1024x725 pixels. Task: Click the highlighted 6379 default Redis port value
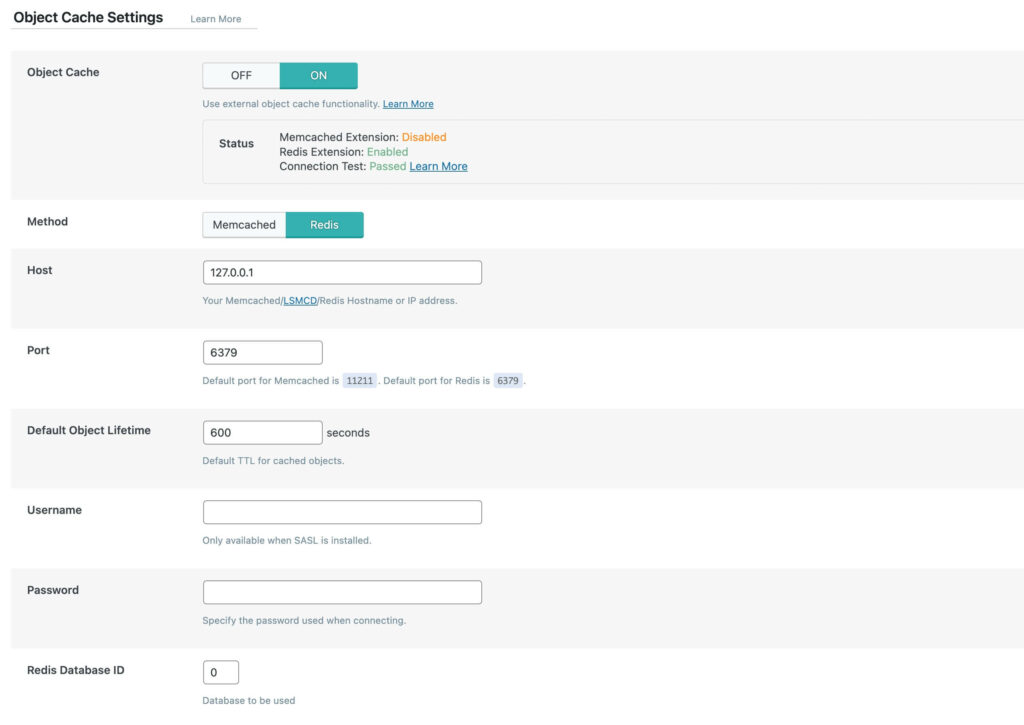(508, 380)
